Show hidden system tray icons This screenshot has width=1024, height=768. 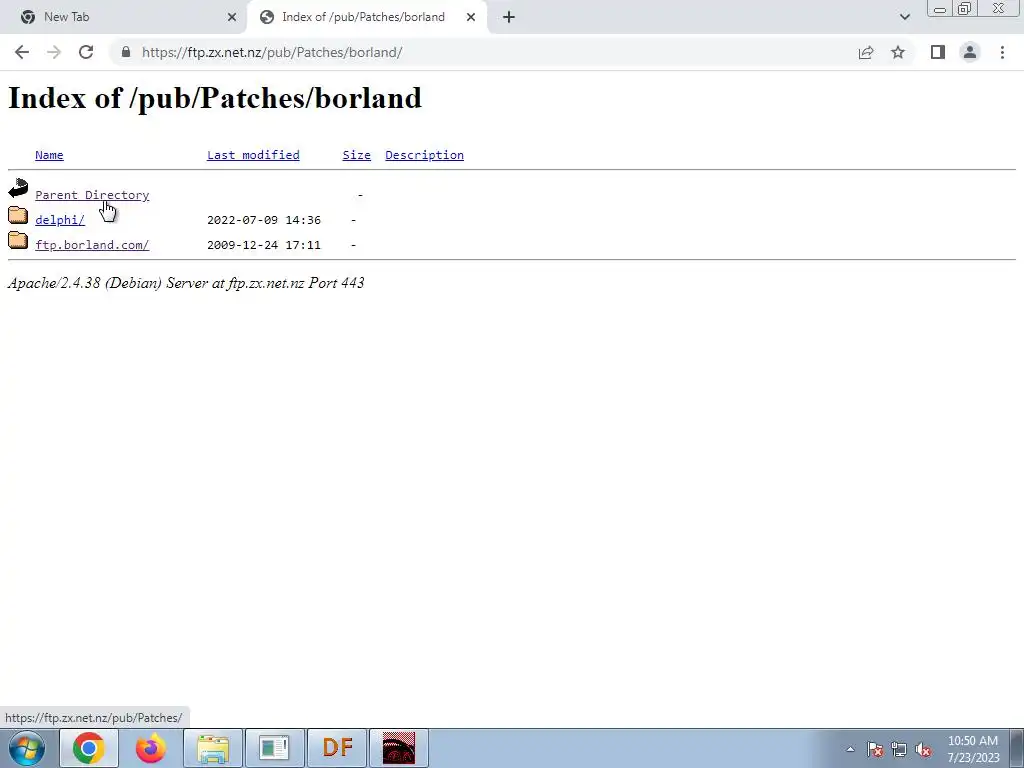point(850,749)
